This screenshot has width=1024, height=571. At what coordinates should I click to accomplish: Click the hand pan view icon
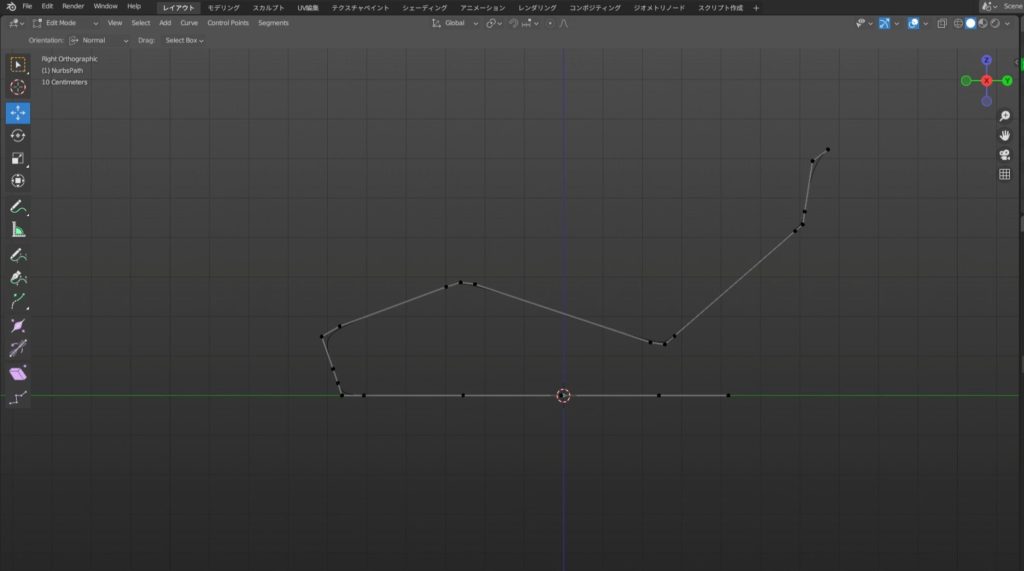tap(1004, 135)
